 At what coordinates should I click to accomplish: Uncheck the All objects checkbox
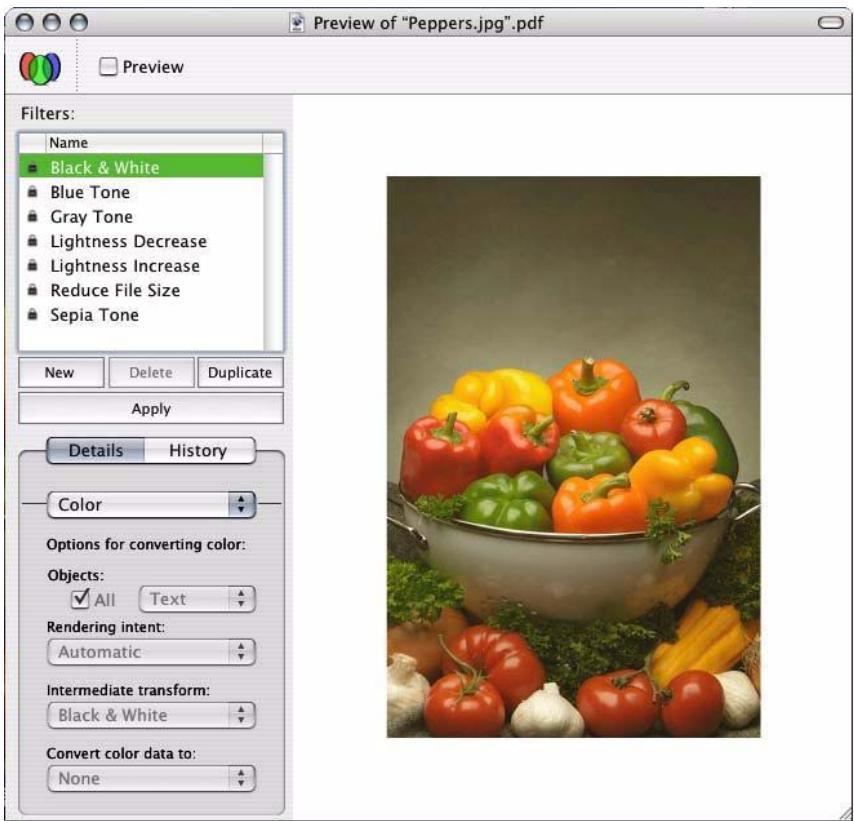[x=77, y=599]
